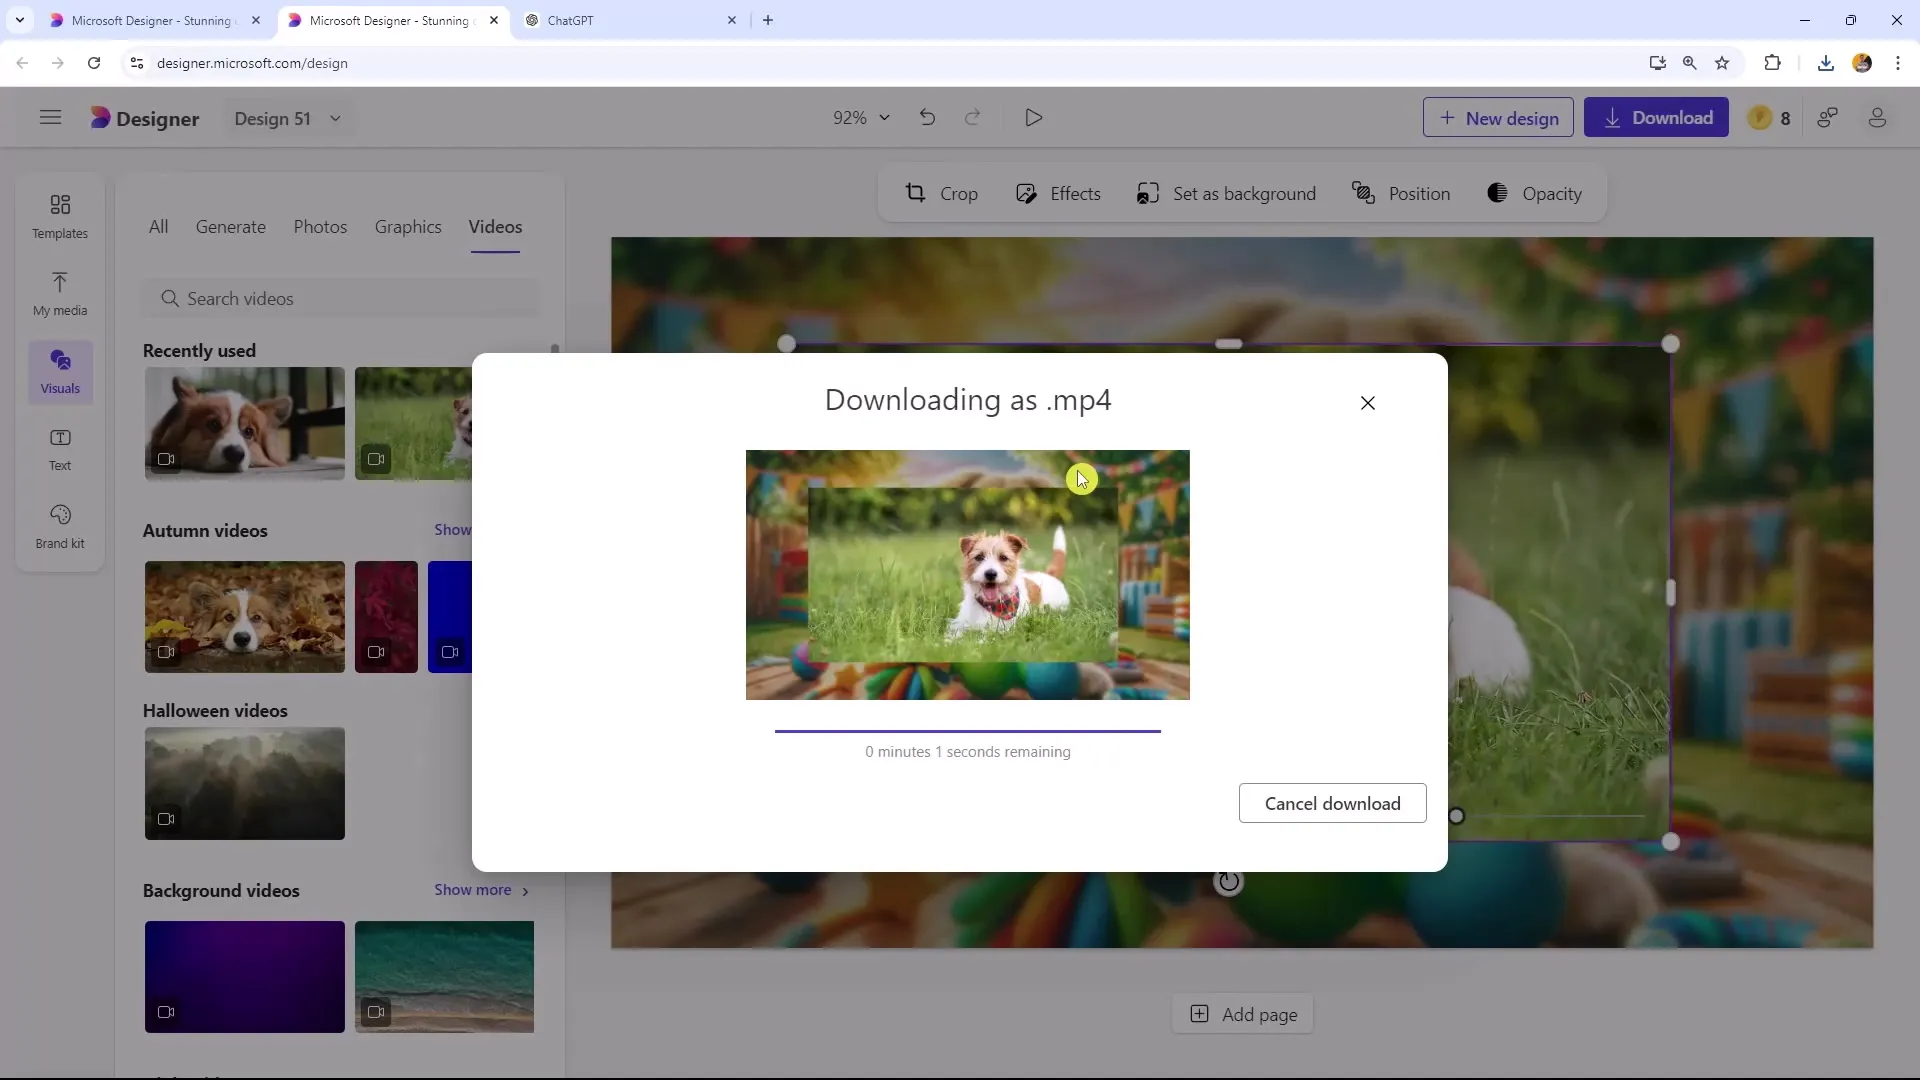This screenshot has height=1080, width=1920.
Task: Select the Videos tab
Action: pos(495,225)
